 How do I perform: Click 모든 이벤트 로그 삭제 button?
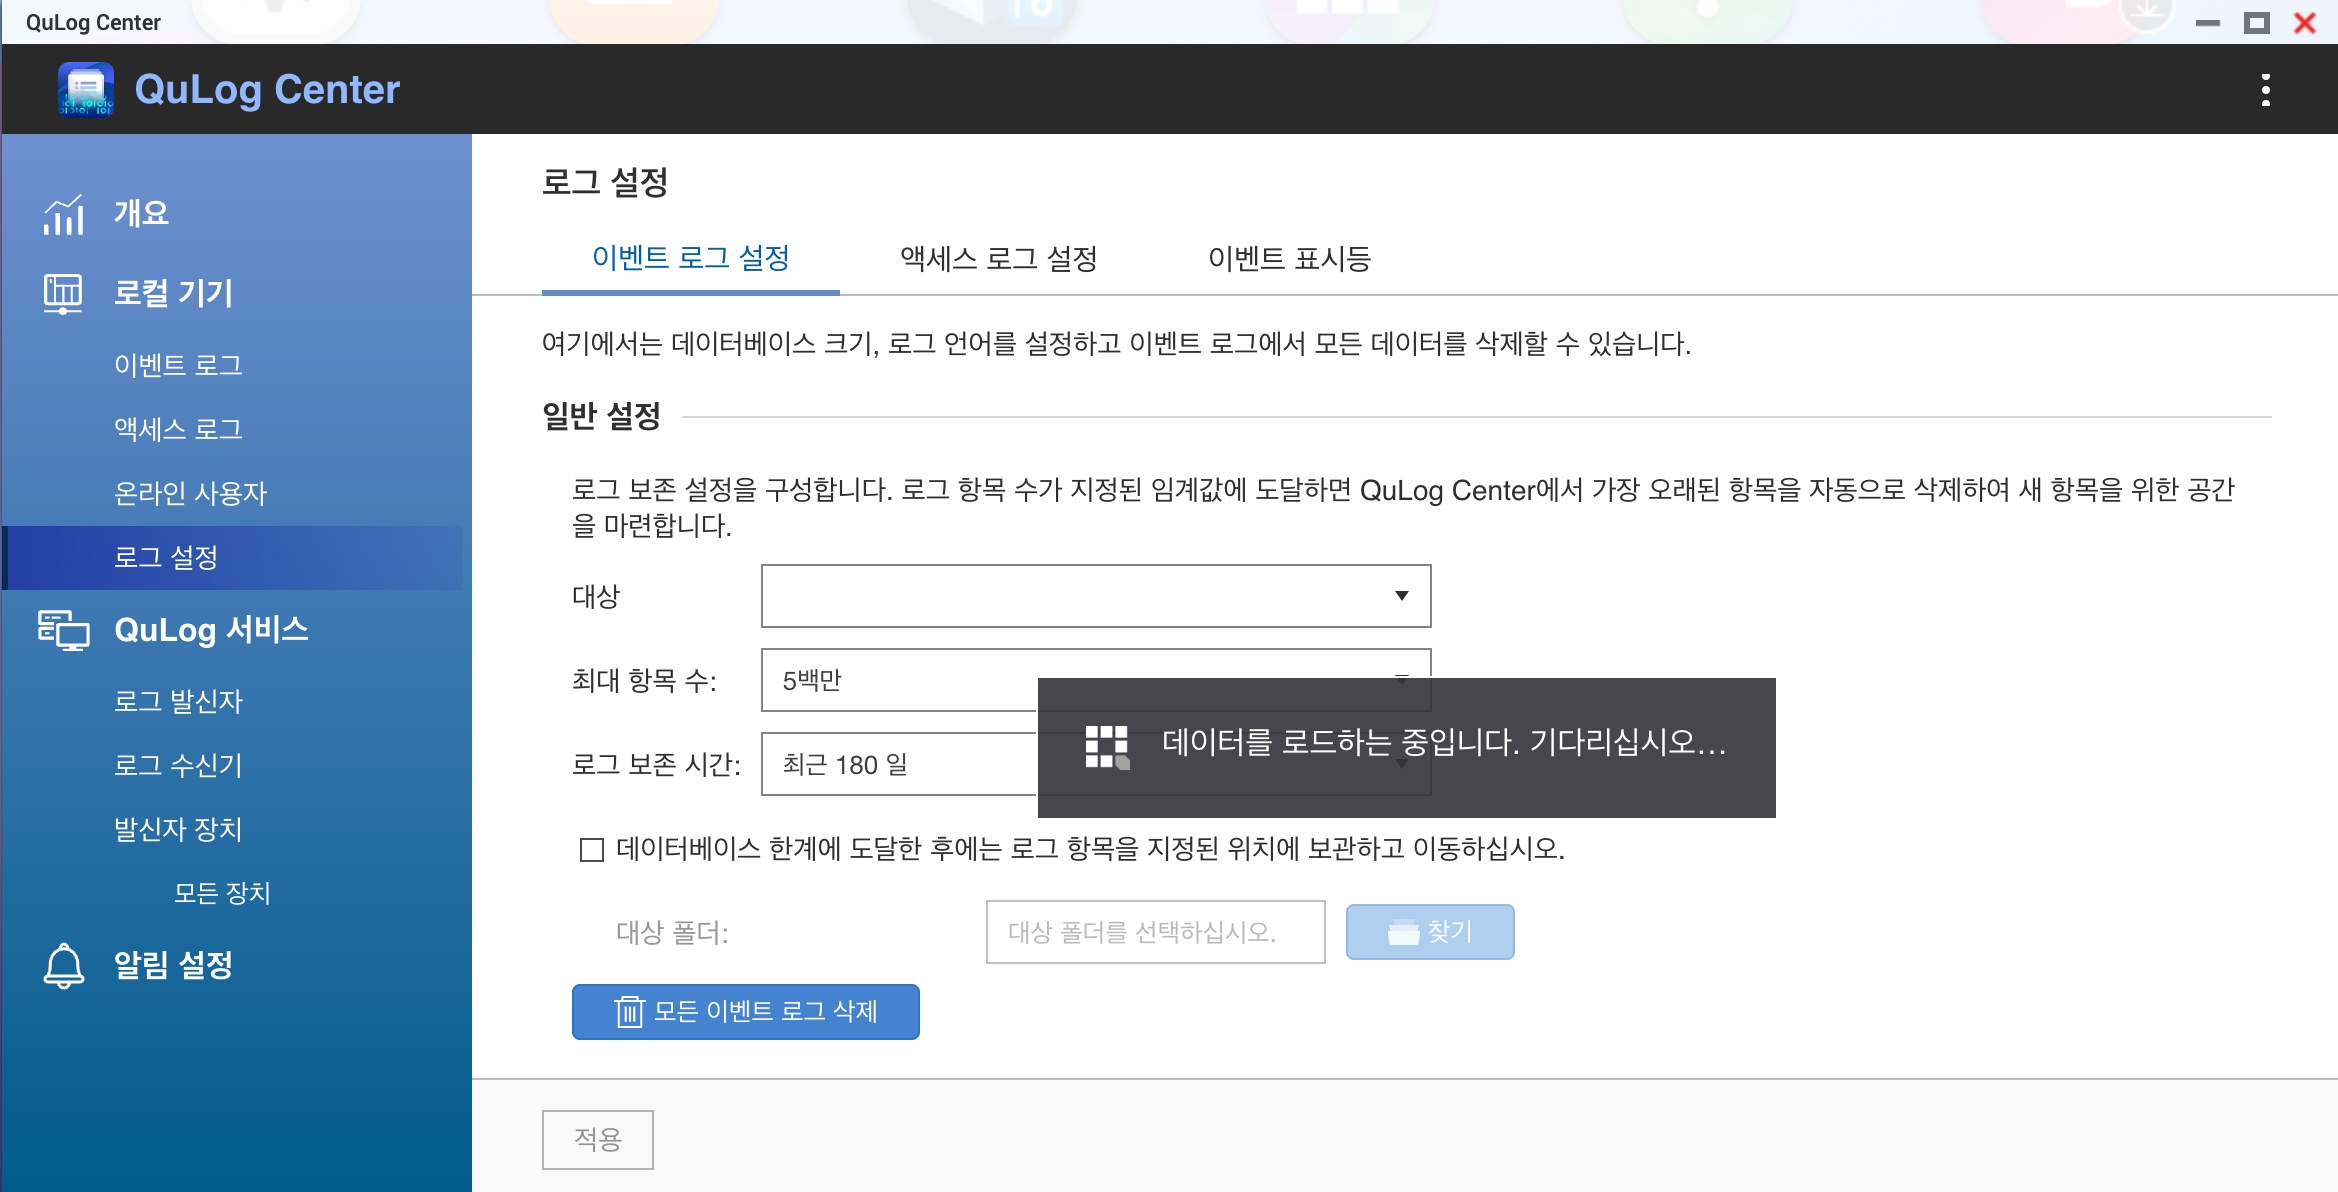click(x=746, y=1012)
